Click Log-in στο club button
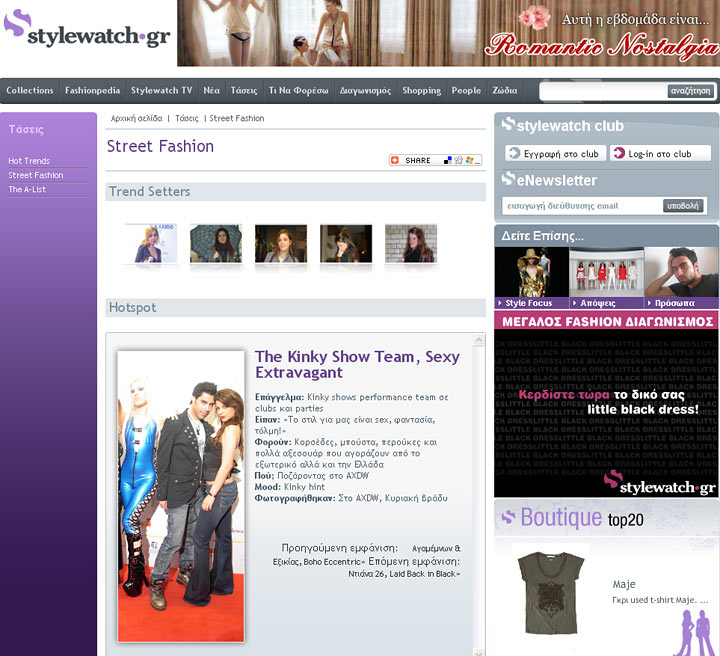This screenshot has height=656, width=720. point(660,153)
